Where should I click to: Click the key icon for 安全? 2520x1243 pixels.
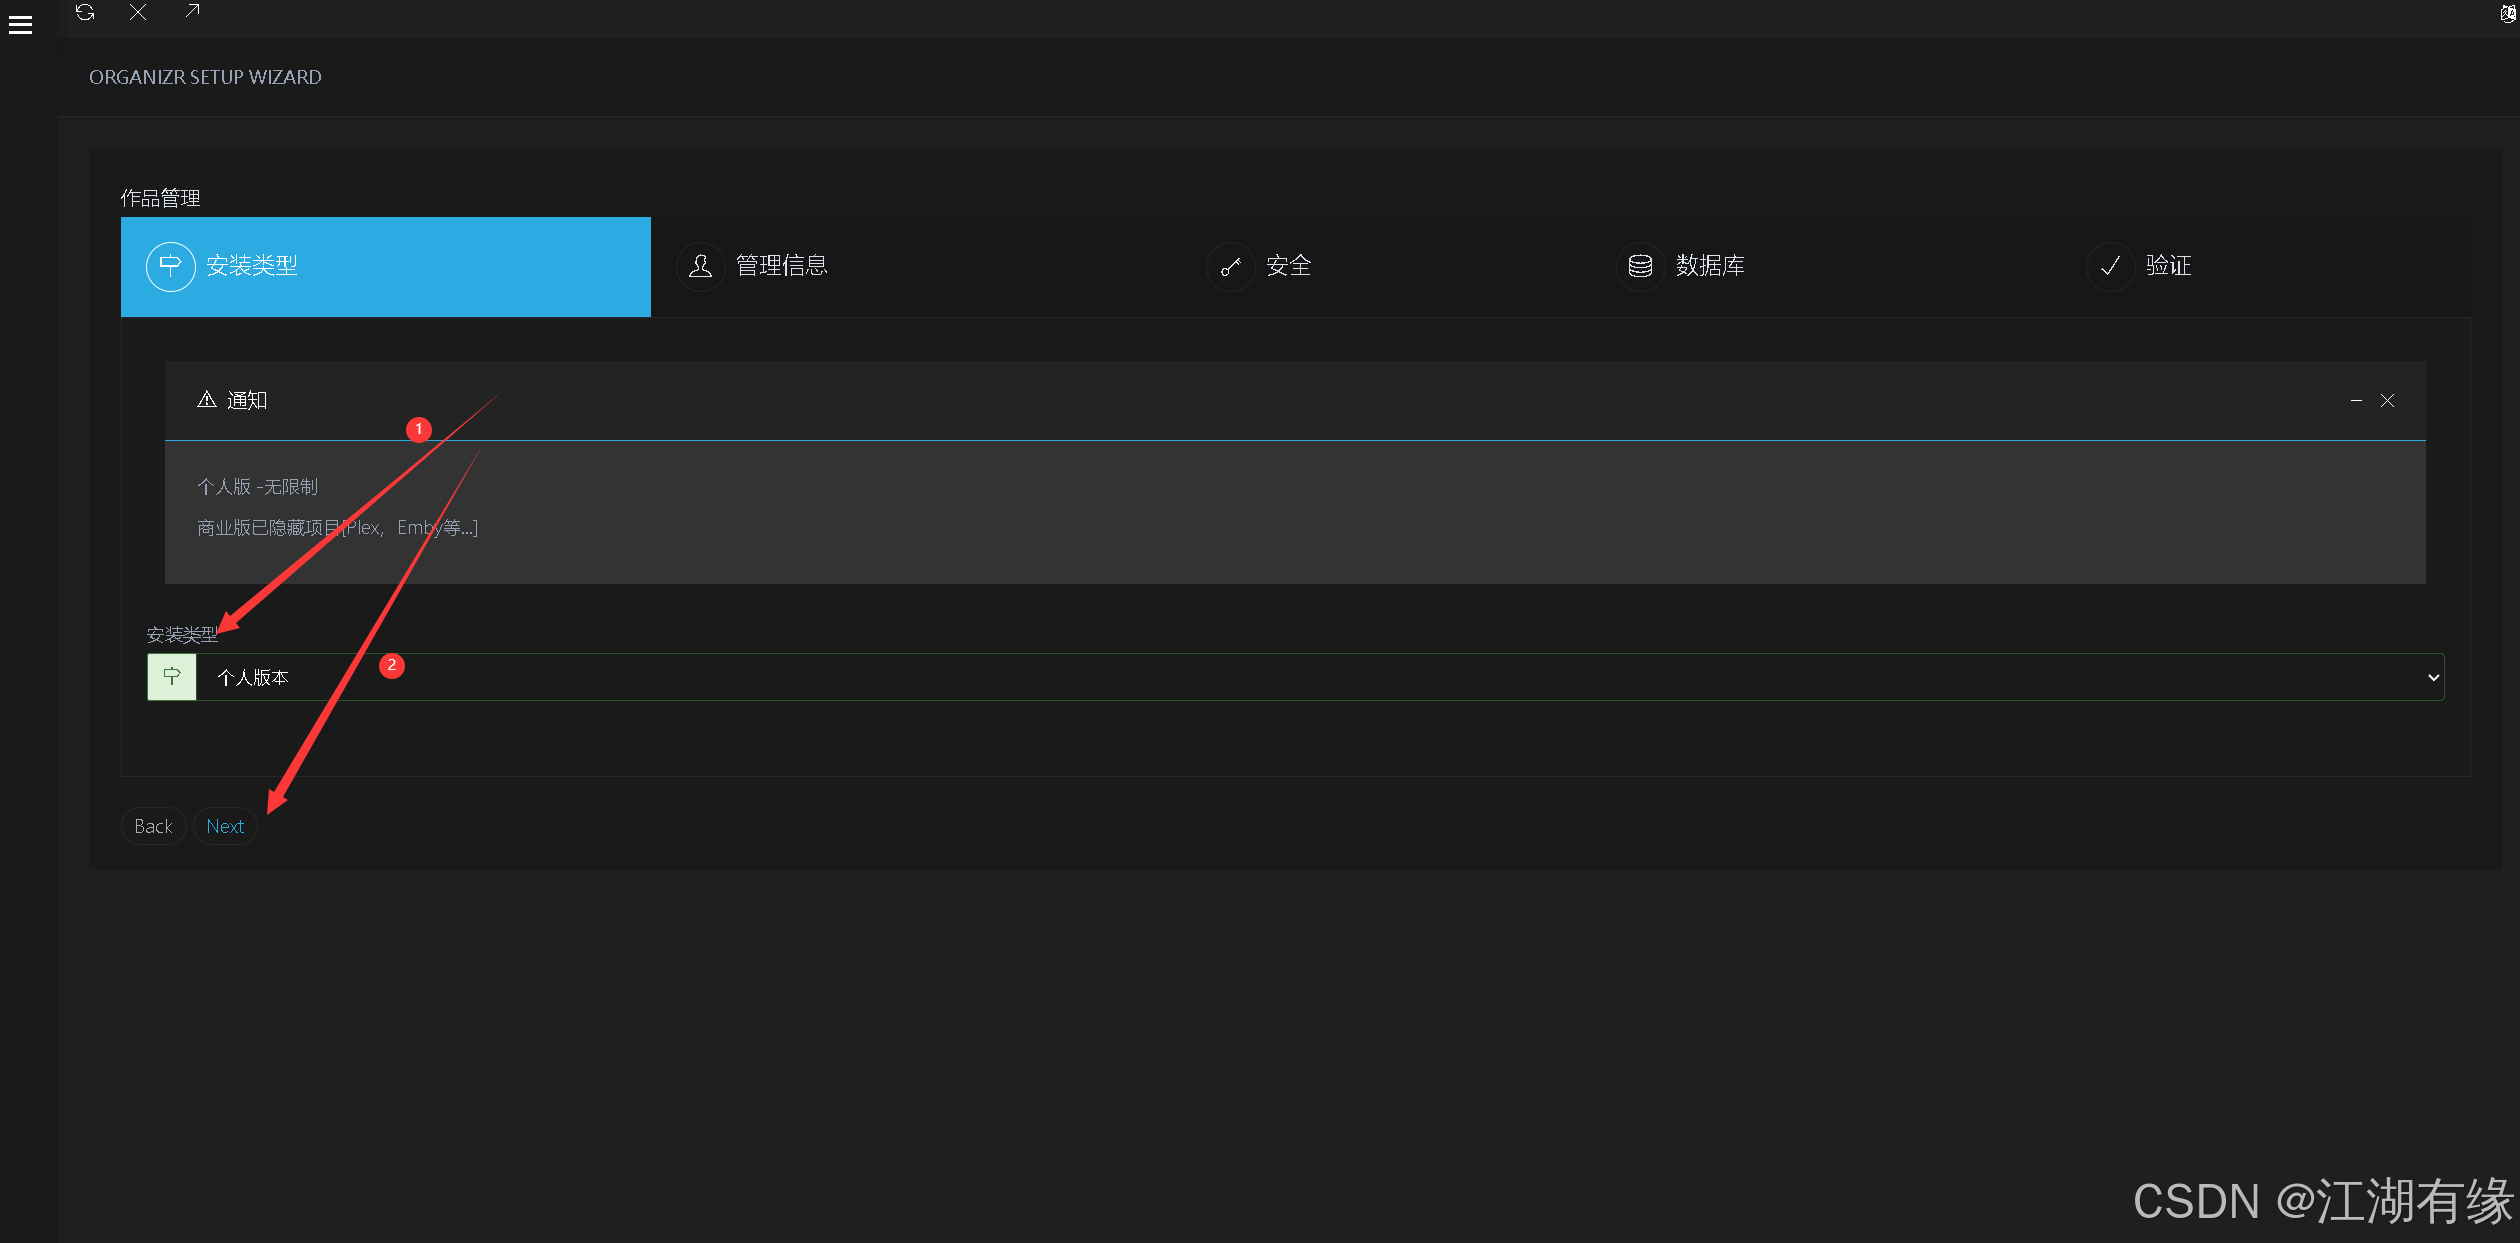click(x=1230, y=266)
